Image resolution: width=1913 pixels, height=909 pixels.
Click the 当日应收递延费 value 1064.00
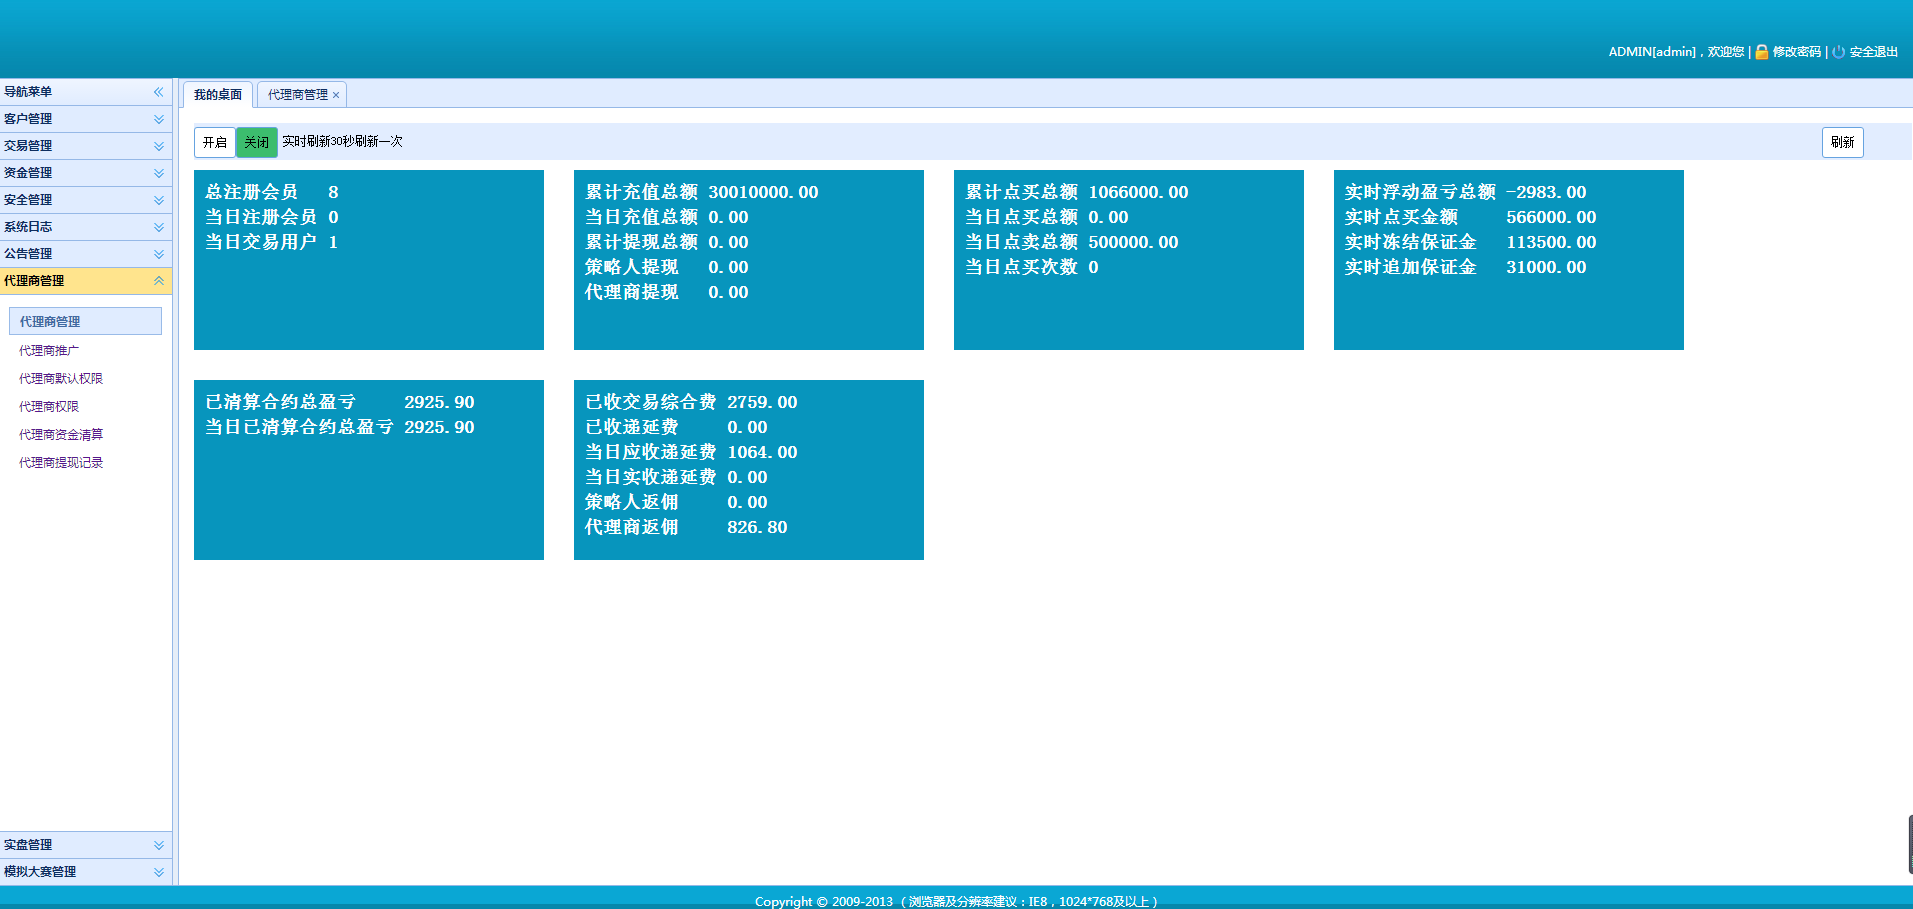762,452
